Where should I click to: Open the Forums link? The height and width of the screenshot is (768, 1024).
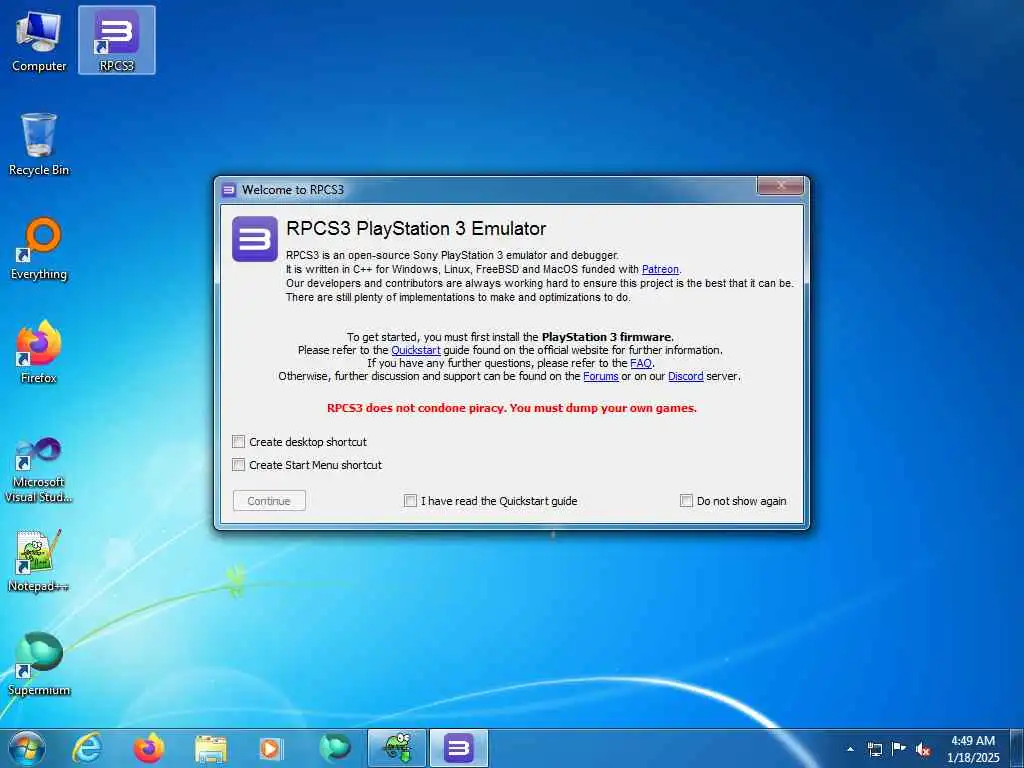point(601,376)
